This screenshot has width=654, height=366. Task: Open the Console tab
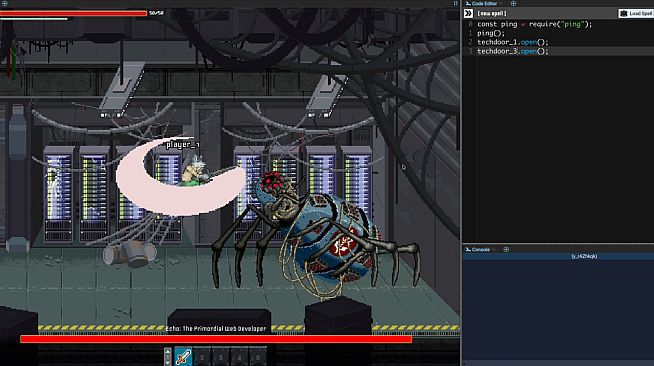pyautogui.click(x=478, y=249)
